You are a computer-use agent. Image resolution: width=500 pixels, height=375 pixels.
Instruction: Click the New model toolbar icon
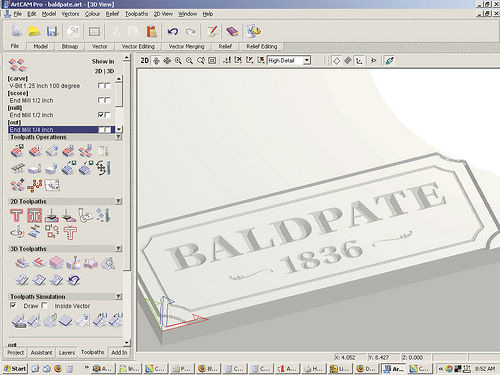tap(16, 32)
